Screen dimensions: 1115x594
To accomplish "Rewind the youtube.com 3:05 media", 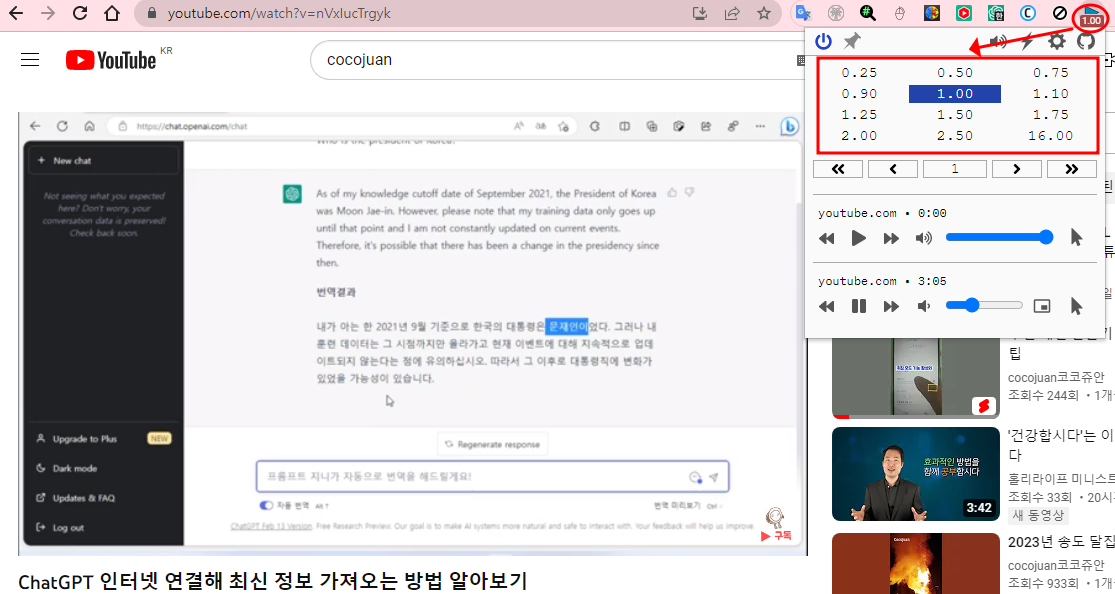I will (x=826, y=307).
